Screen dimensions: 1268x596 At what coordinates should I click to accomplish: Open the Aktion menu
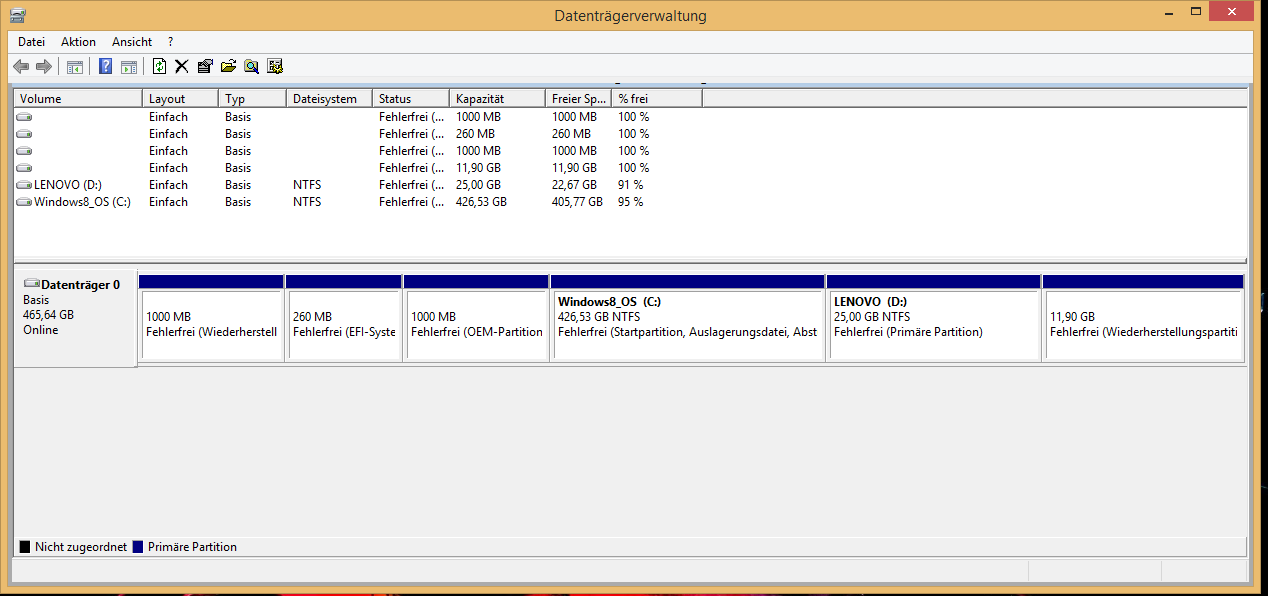pos(78,42)
